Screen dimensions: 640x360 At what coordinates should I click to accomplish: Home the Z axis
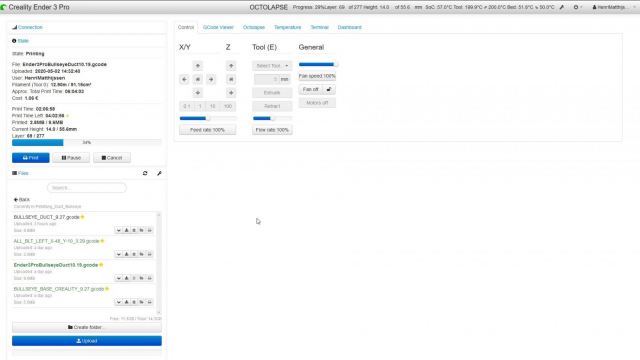point(231,79)
